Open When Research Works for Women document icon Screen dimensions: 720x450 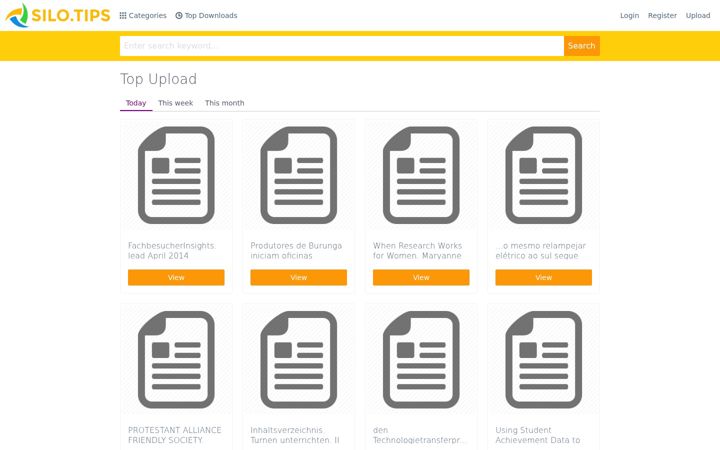(x=421, y=175)
